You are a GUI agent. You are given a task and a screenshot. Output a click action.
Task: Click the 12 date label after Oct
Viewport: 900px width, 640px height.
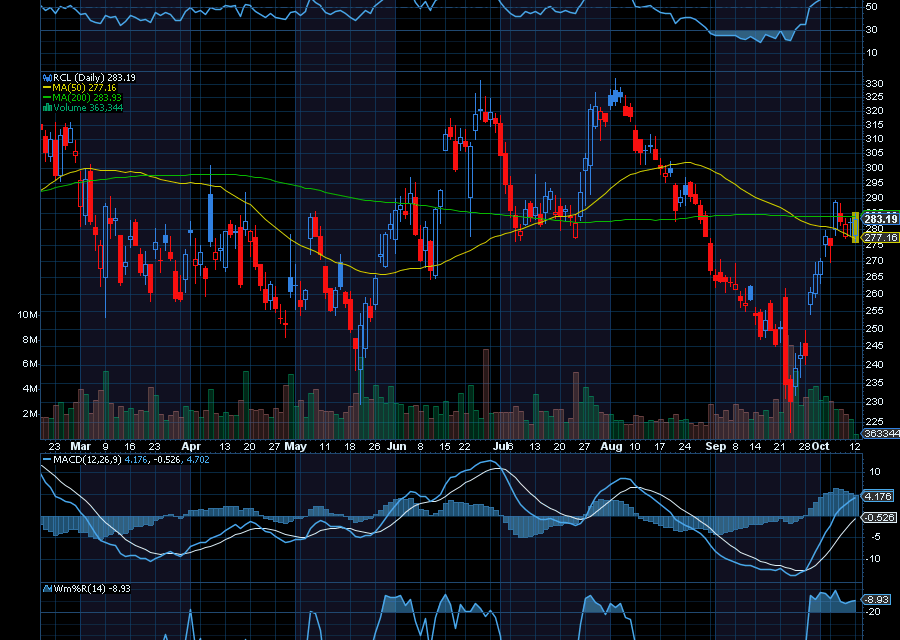coord(855,447)
